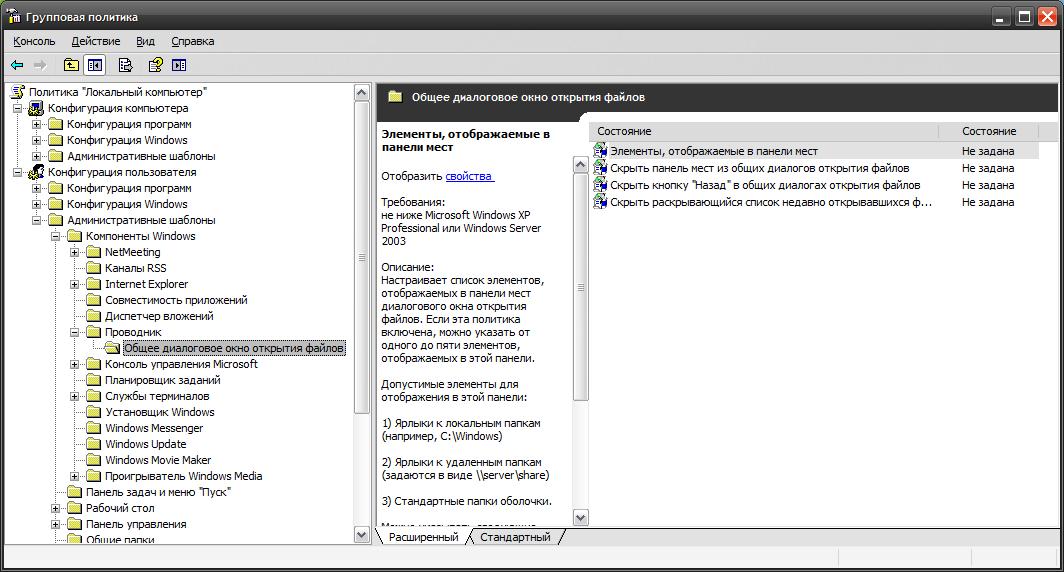The height and width of the screenshot is (572, 1064).
Task: Expand Административные шаблоны under computer configuration
Action: [x=37, y=156]
